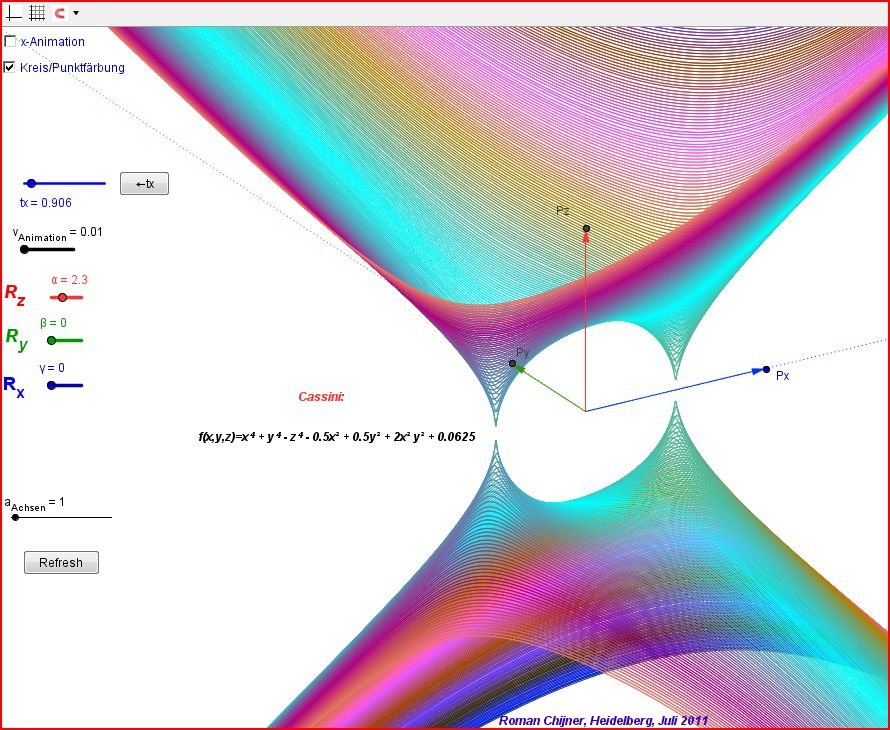Click the aAchsen slider handle

tap(15, 517)
